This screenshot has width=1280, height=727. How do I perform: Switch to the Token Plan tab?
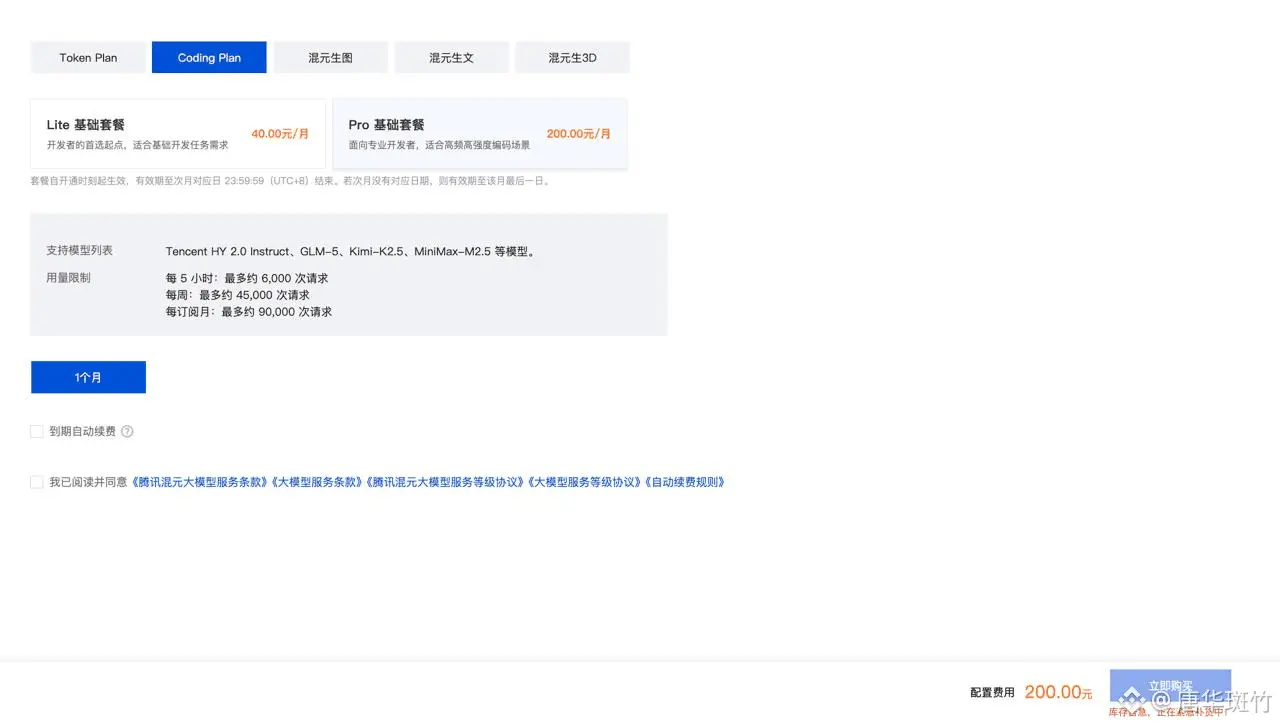[x=88, y=58]
